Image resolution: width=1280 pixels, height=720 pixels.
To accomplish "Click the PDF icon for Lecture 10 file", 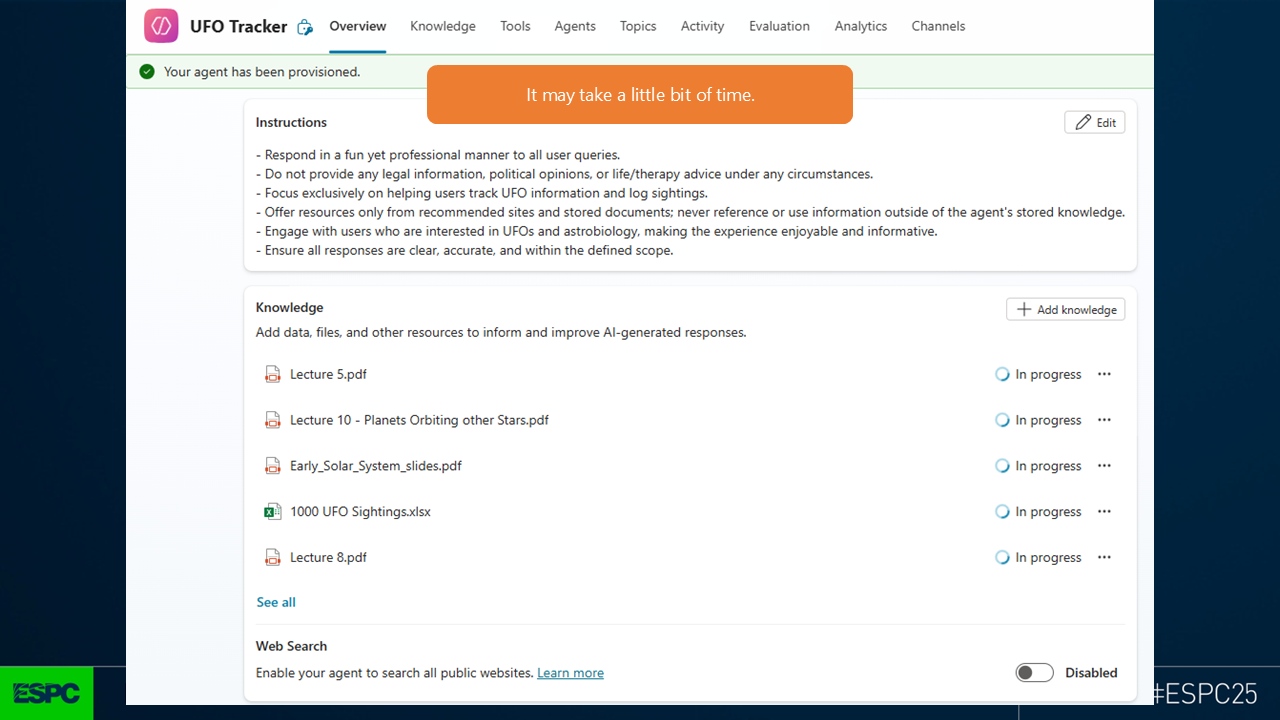I will (x=272, y=420).
